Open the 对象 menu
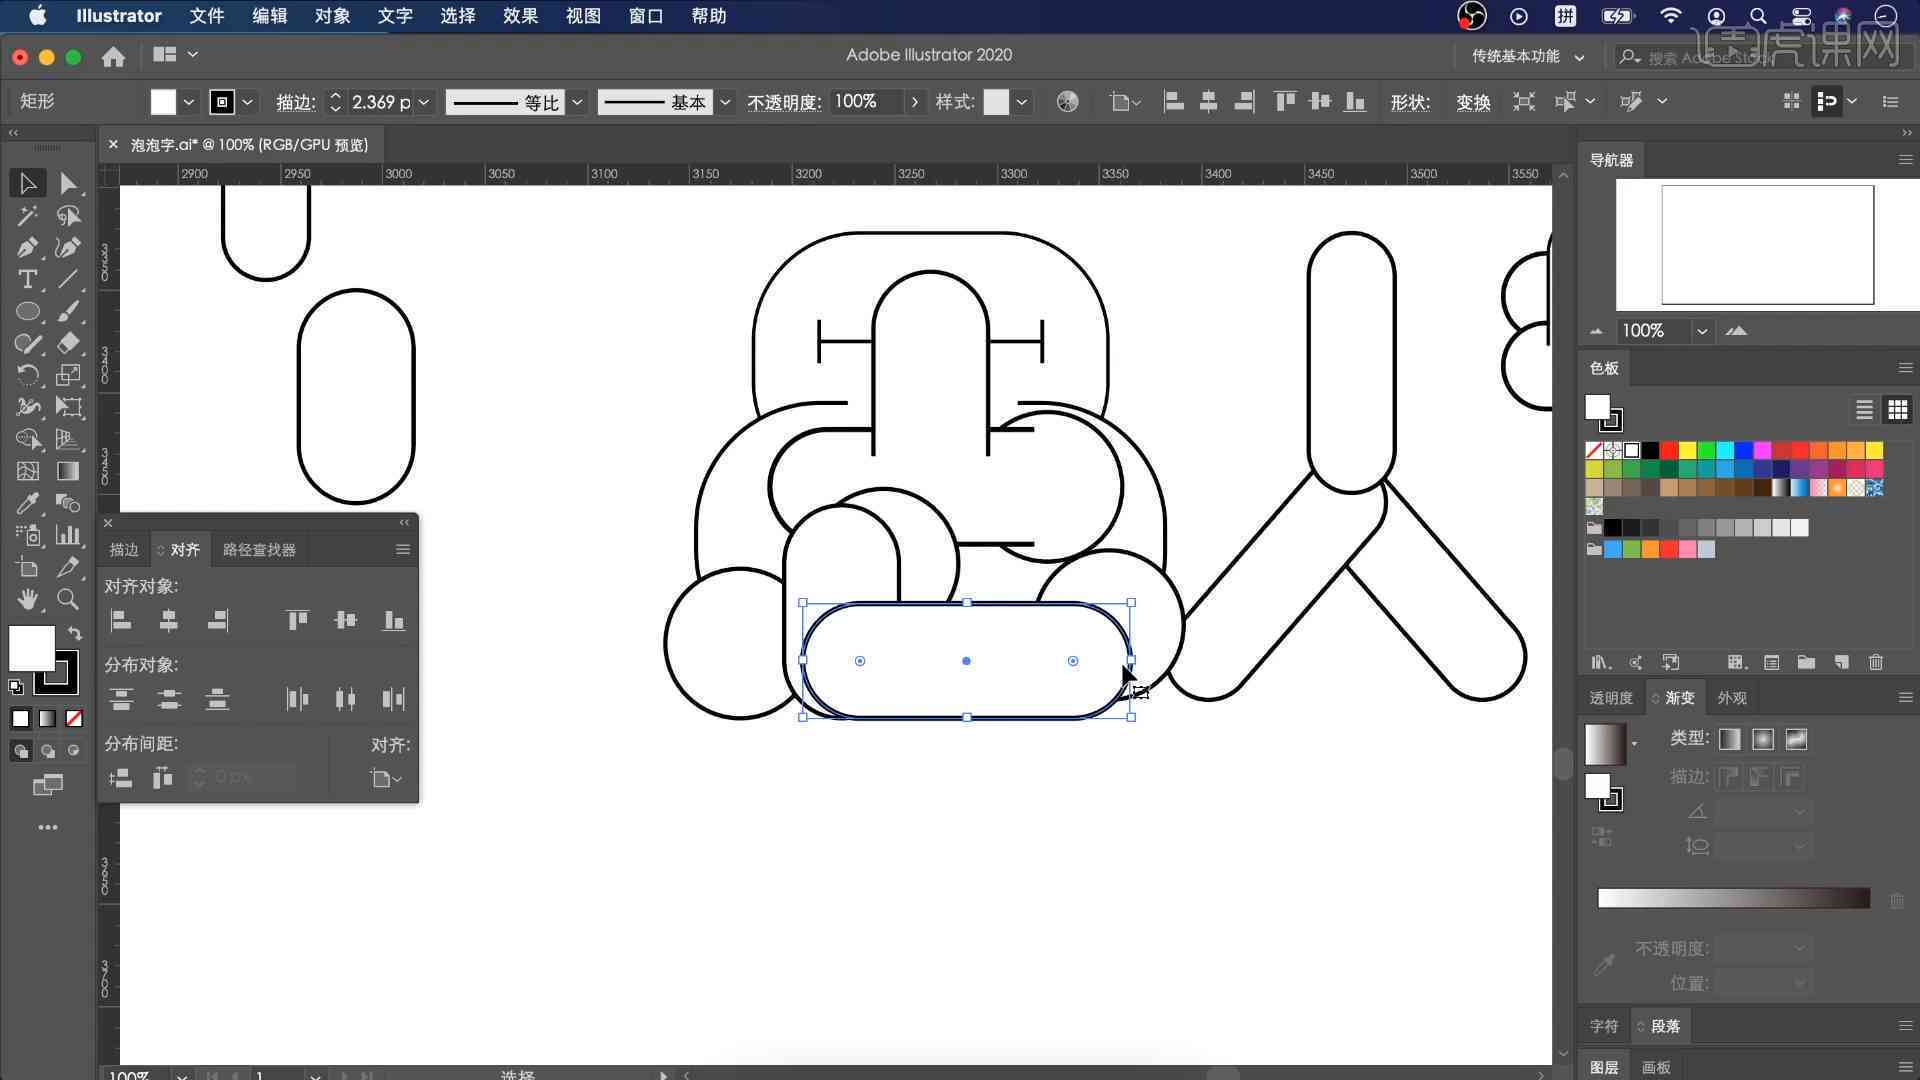1920x1080 pixels. coord(332,15)
